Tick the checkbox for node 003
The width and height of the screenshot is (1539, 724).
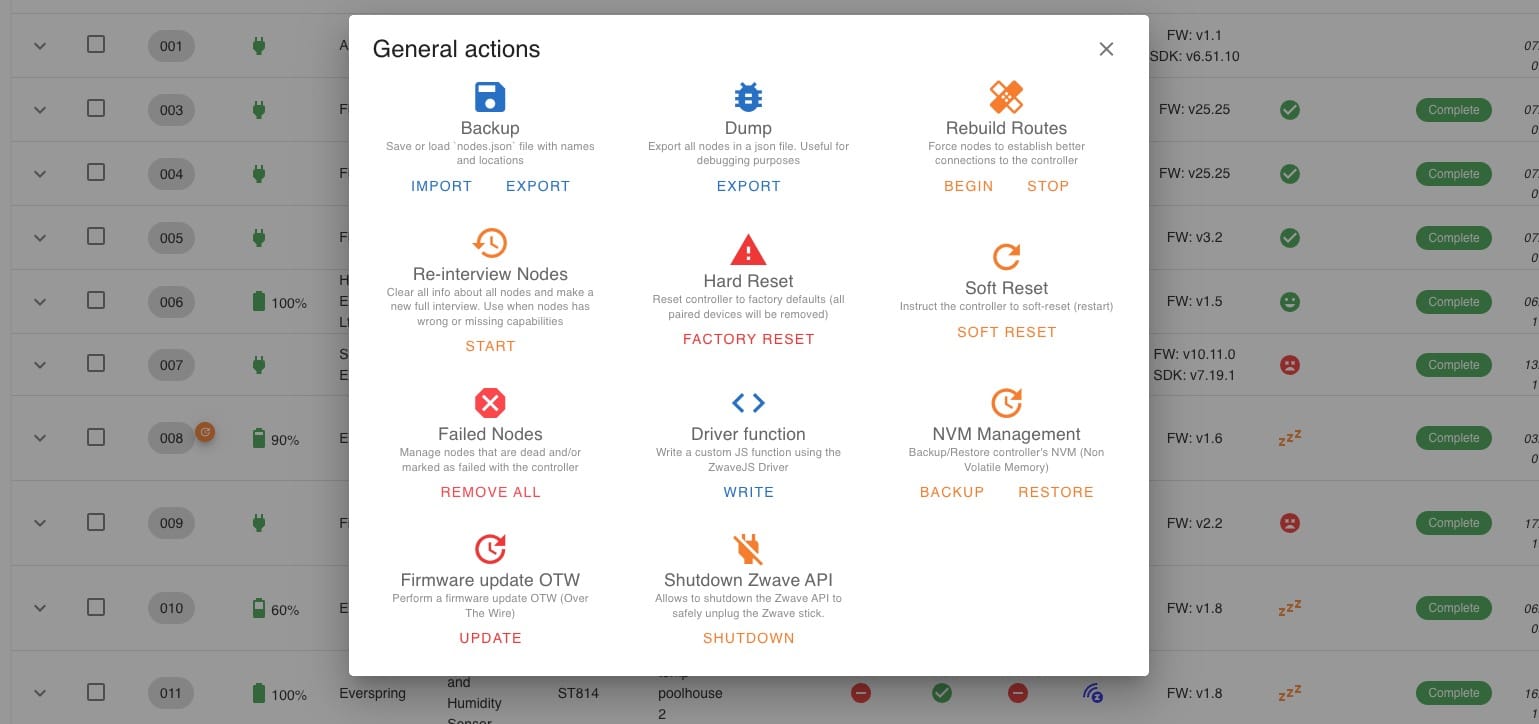(95, 108)
